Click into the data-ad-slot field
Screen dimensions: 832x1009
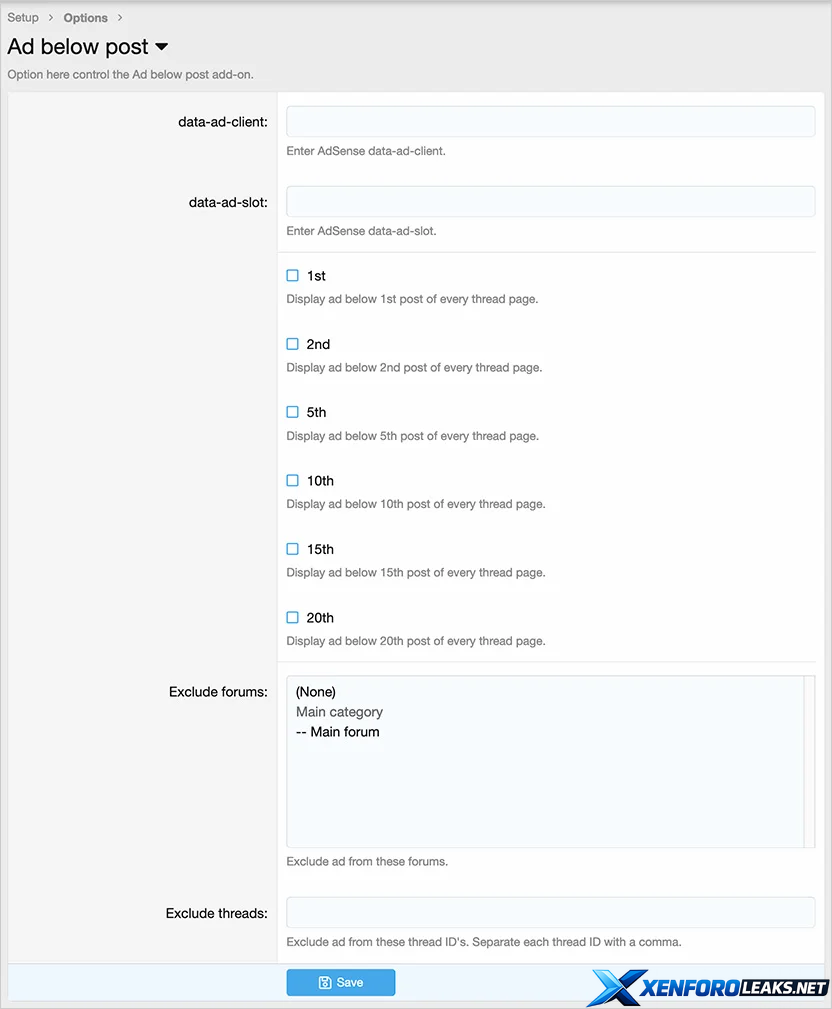click(x=550, y=201)
